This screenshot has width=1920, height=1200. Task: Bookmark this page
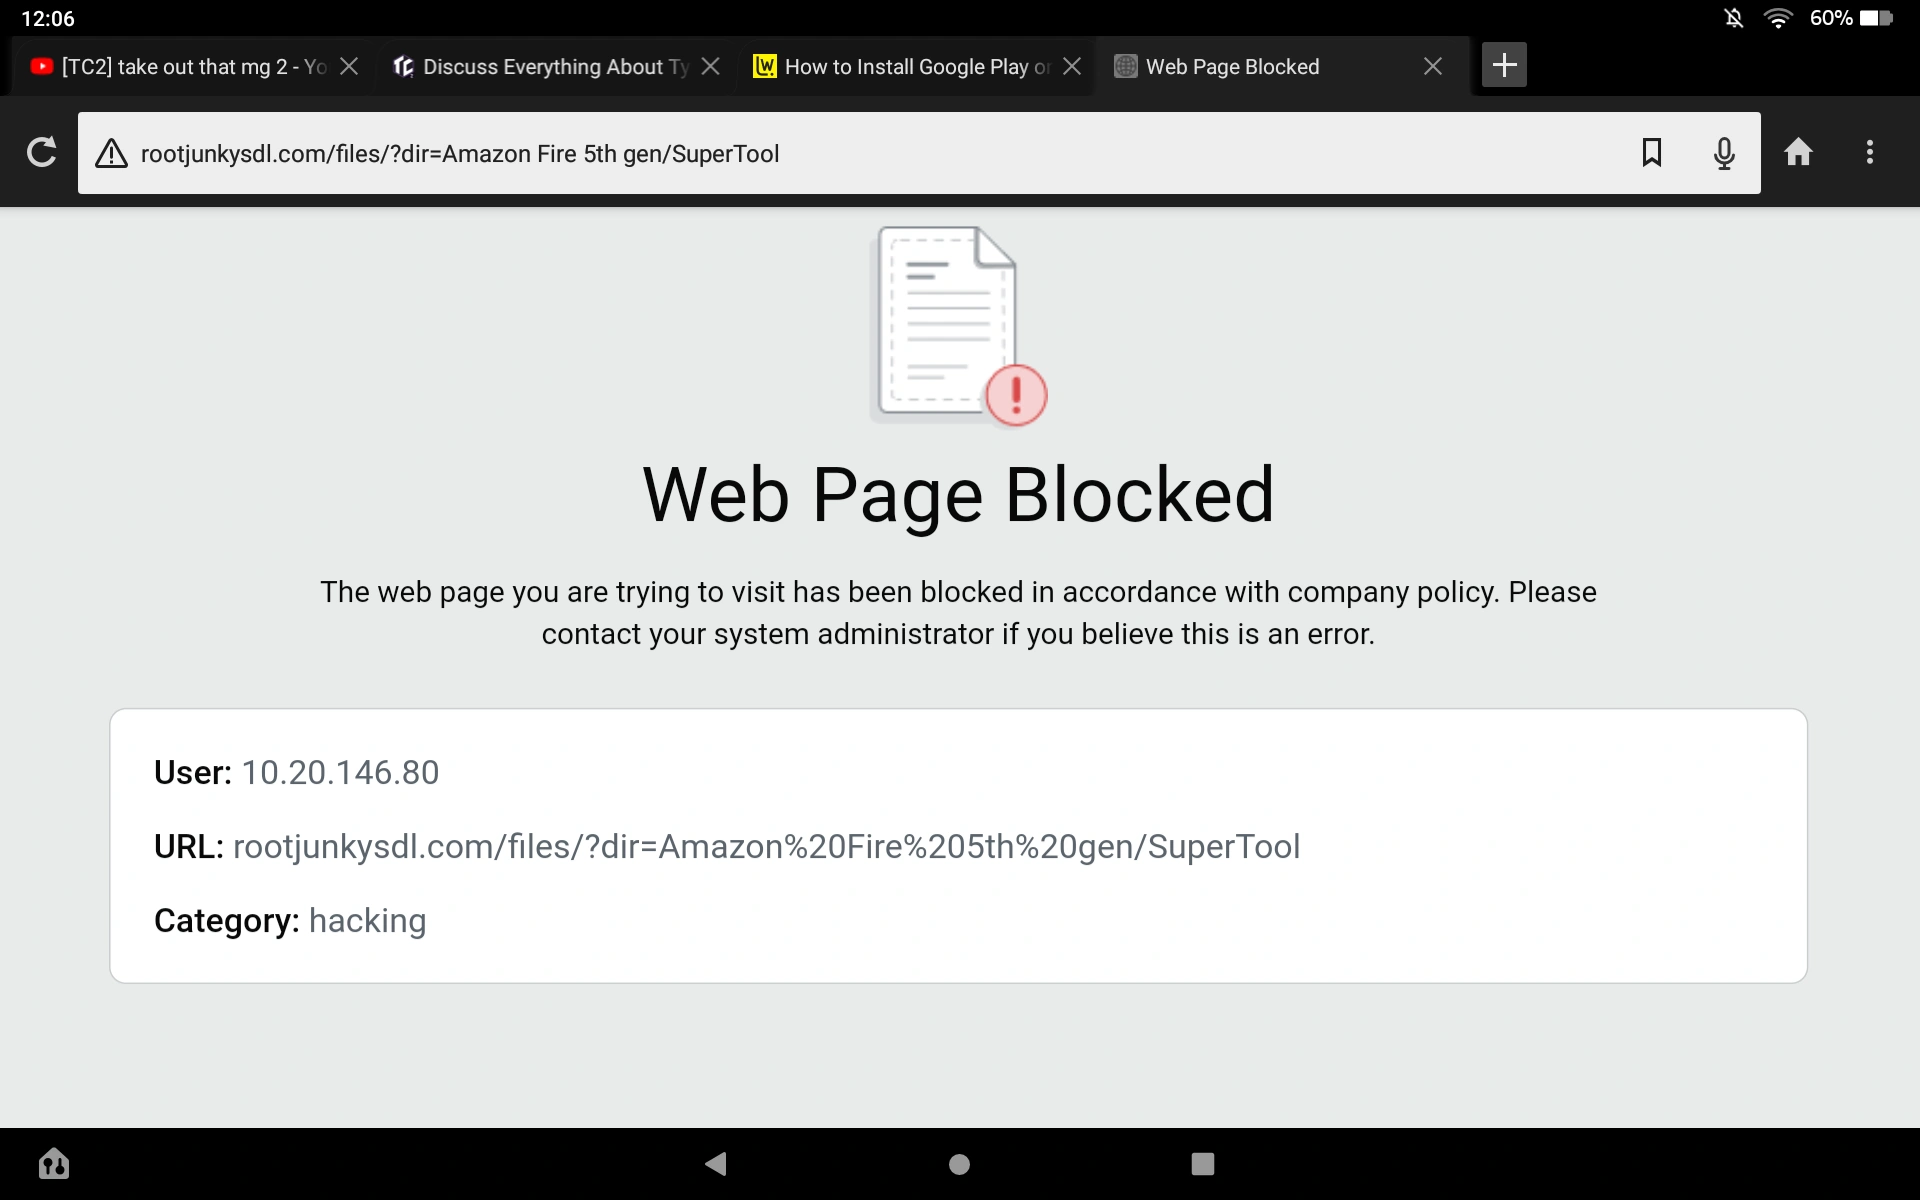[1651, 153]
